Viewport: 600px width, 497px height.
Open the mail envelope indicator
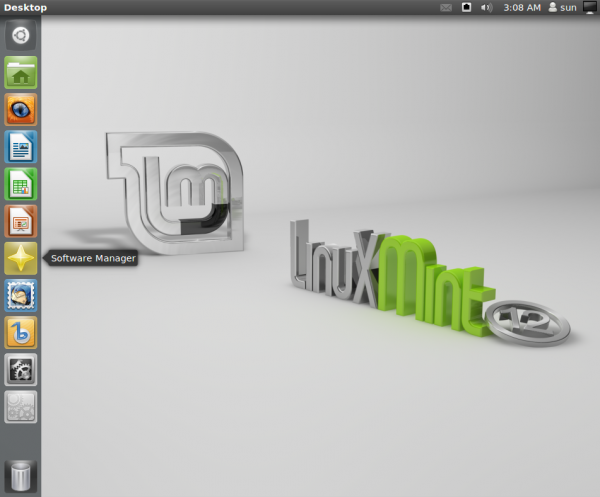click(446, 8)
